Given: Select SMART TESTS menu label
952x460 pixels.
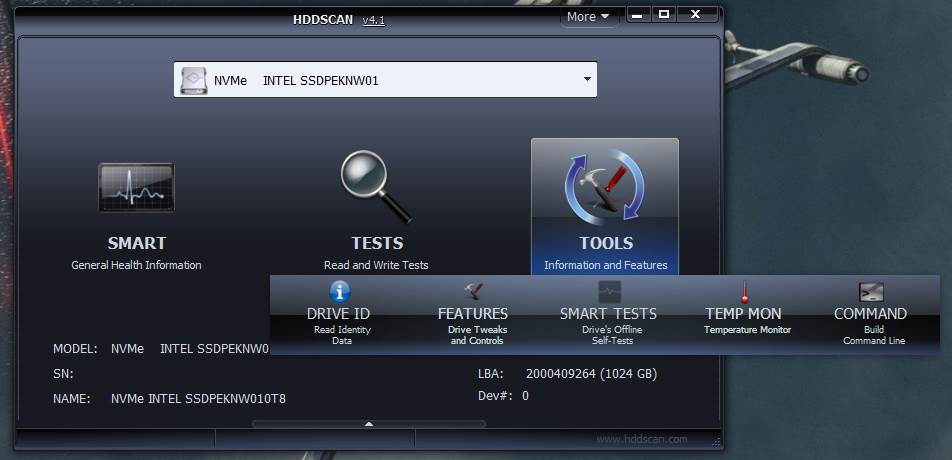Looking at the screenshot, I should click(608, 314).
